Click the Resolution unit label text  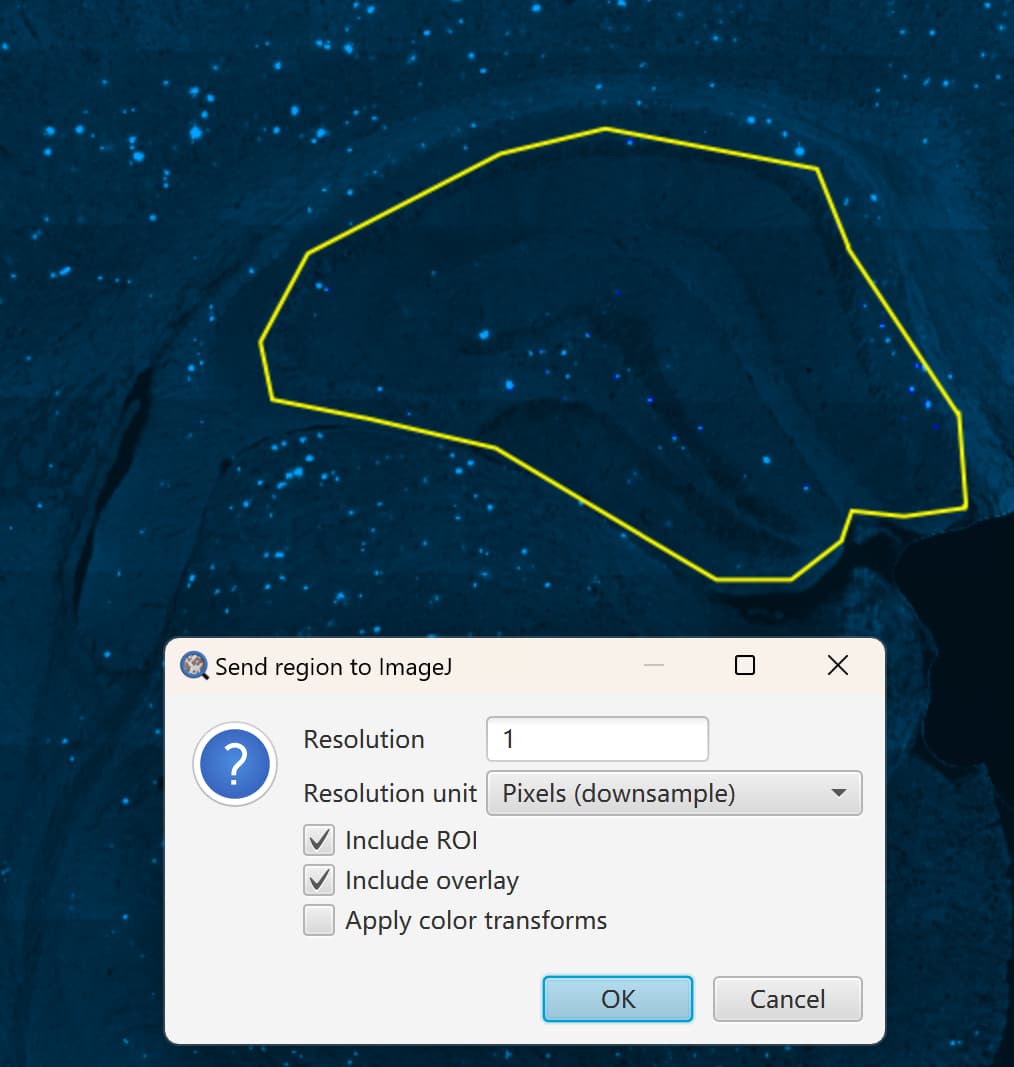click(x=389, y=793)
